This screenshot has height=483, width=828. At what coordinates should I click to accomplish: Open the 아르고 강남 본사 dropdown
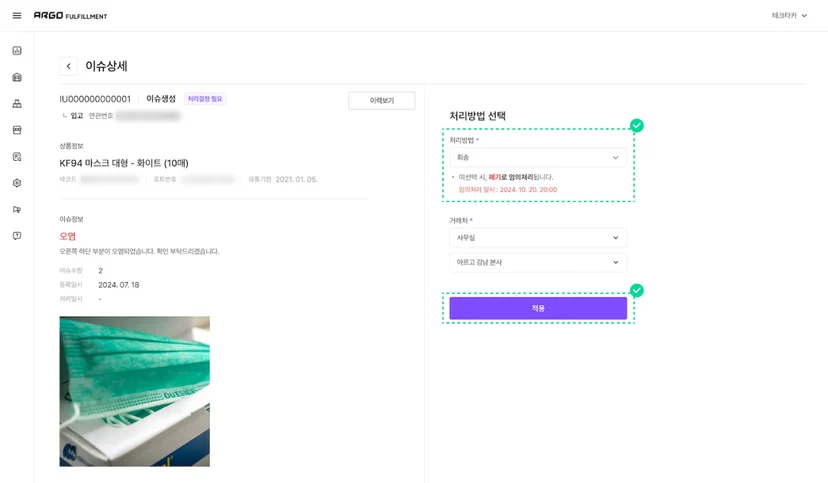(x=538, y=262)
